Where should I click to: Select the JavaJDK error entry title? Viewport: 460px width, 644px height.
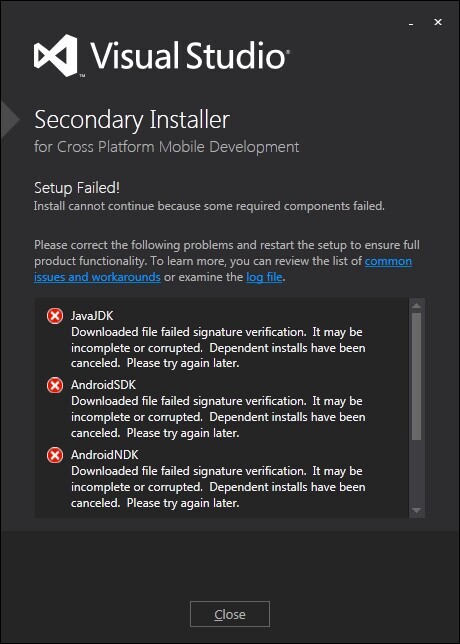click(x=92, y=315)
